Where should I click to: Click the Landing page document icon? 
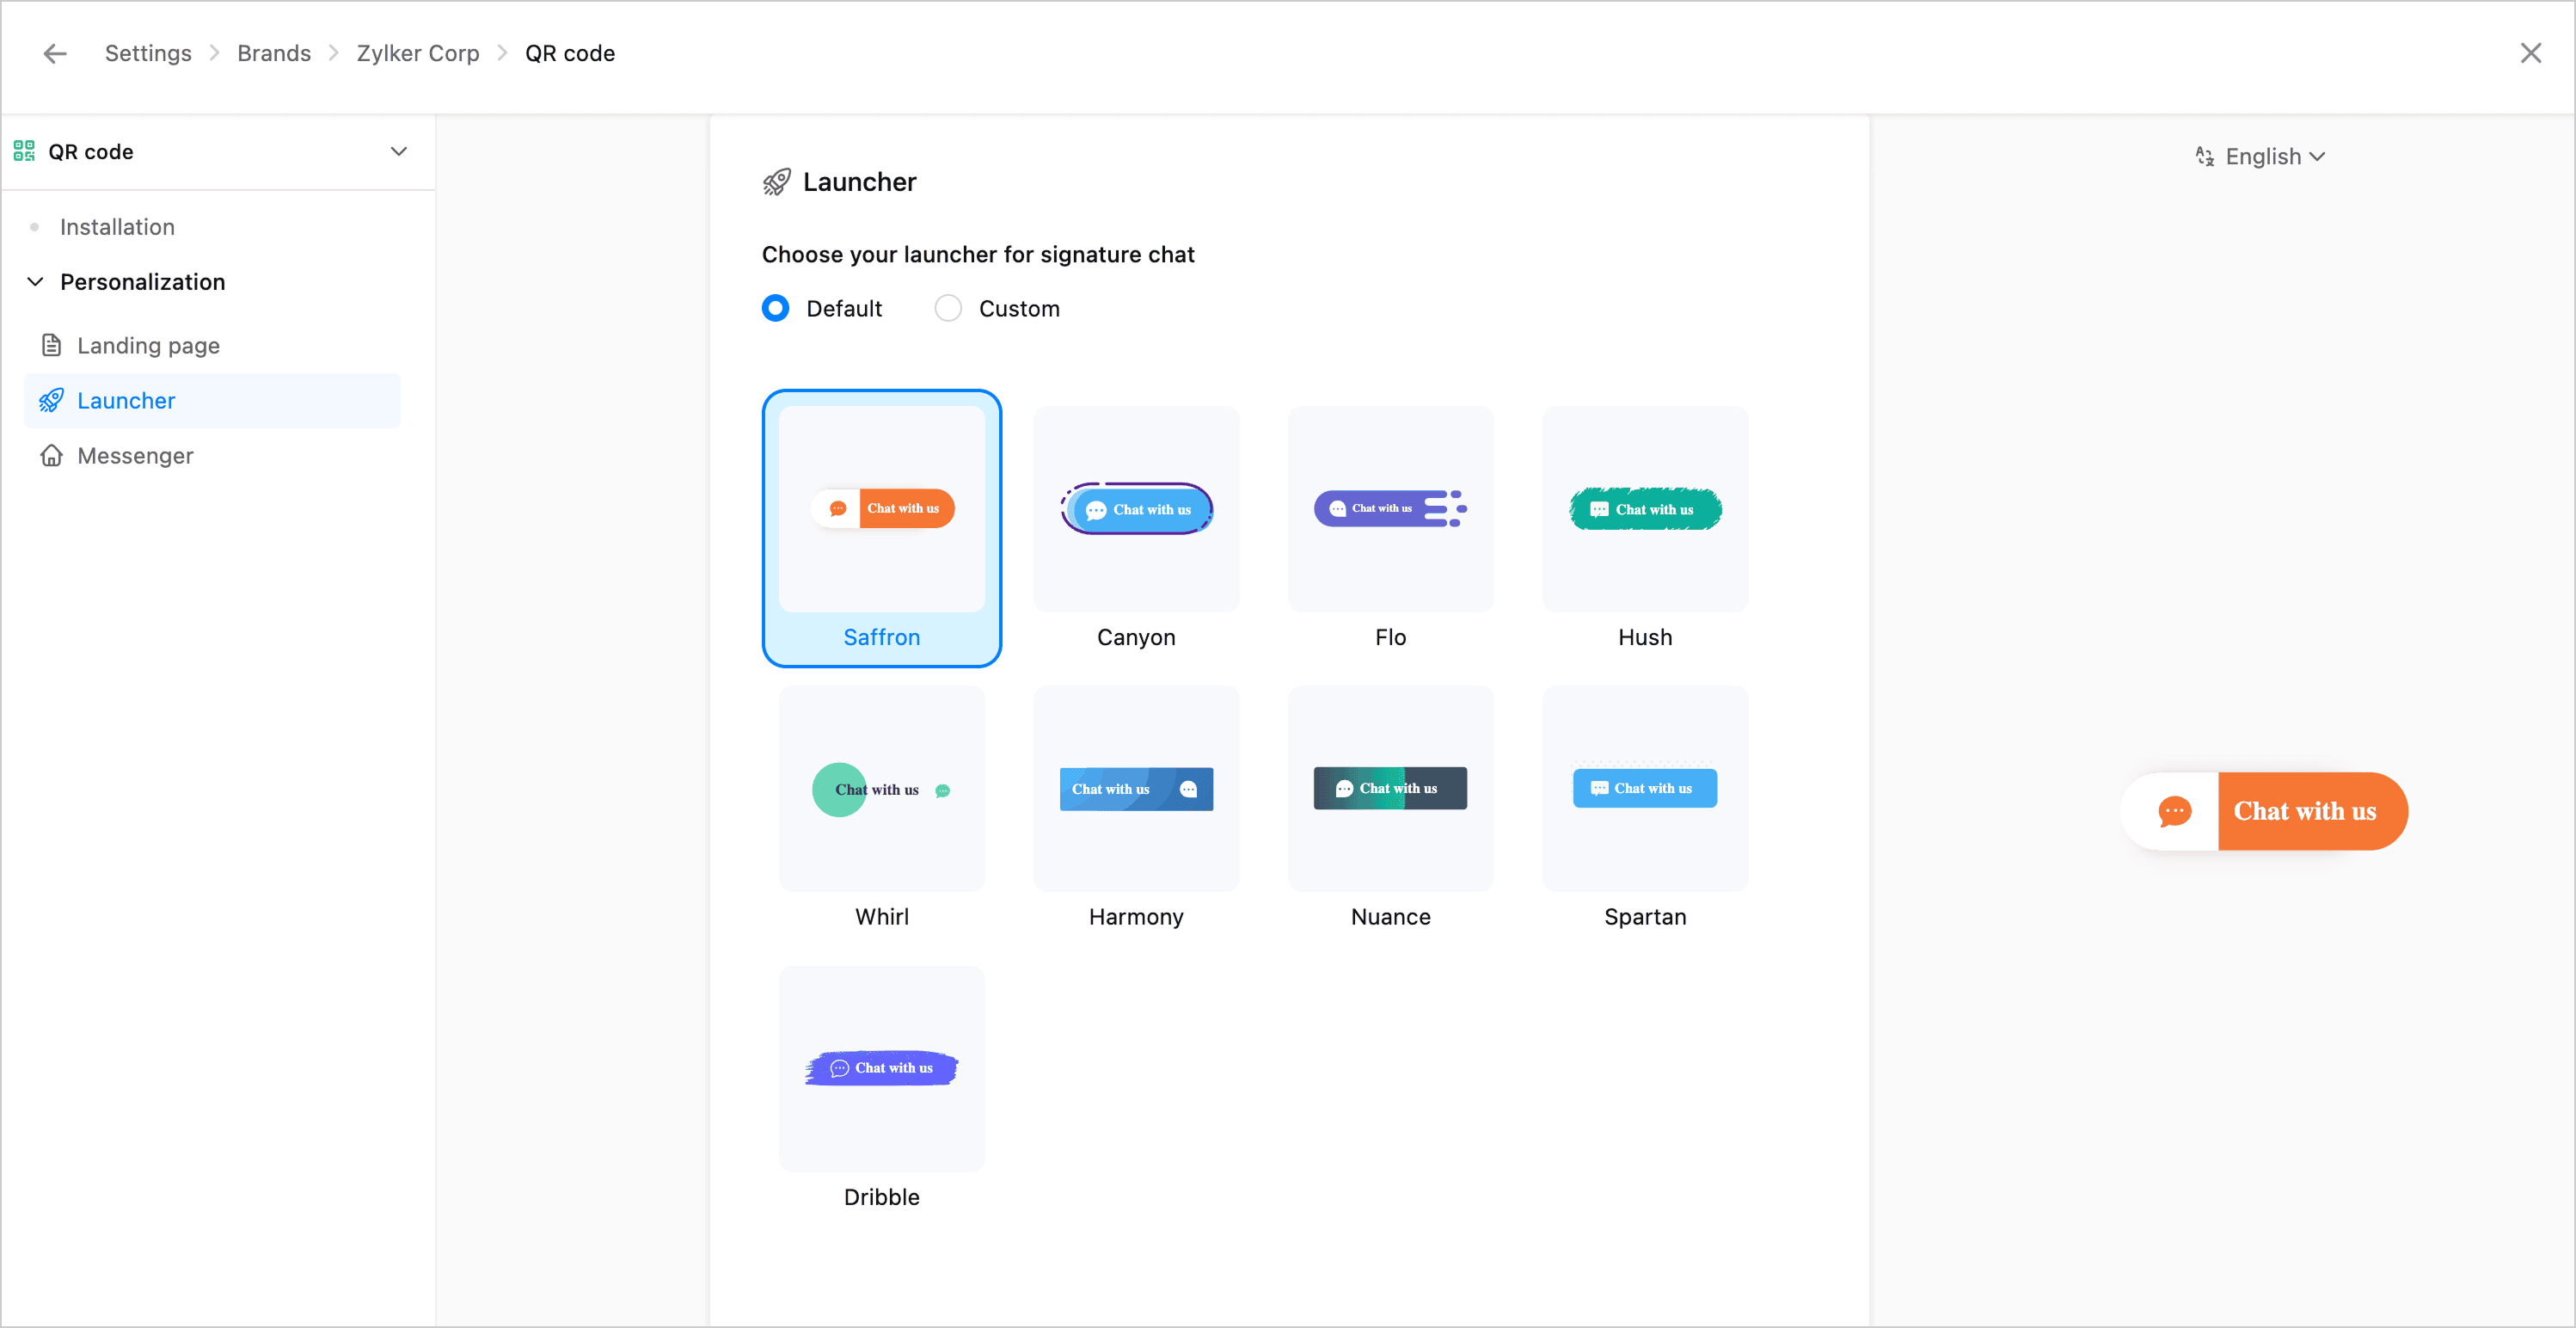(x=51, y=345)
